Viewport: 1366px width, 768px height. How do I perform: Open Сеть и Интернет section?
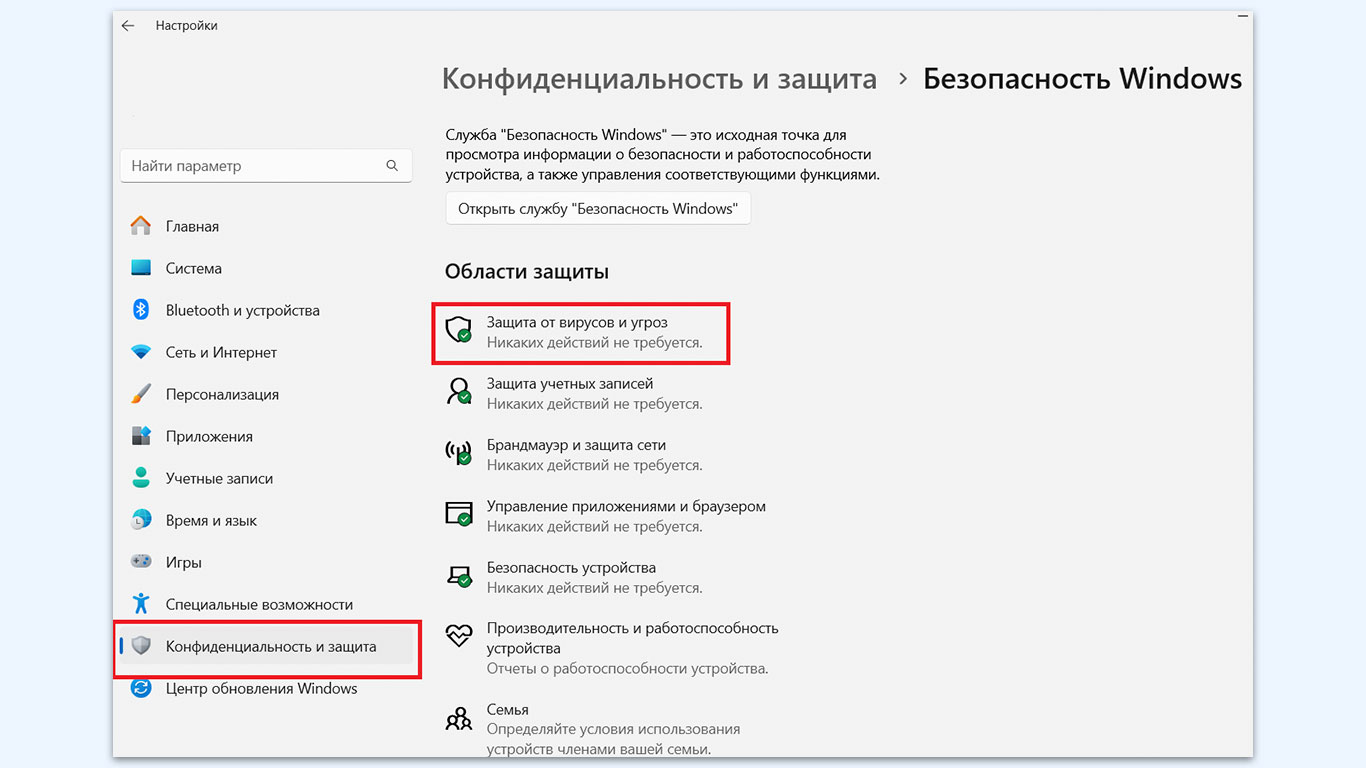tap(265, 352)
